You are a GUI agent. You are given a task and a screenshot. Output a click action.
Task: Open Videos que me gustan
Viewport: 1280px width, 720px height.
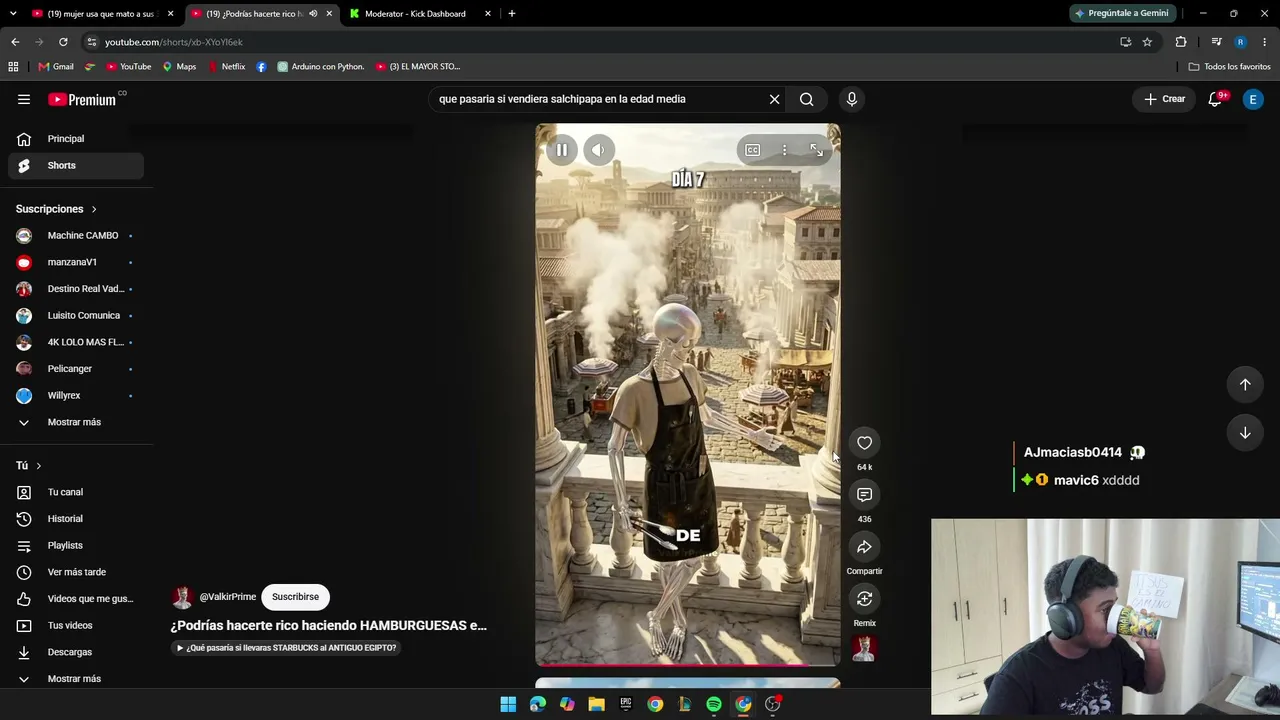tap(76, 599)
